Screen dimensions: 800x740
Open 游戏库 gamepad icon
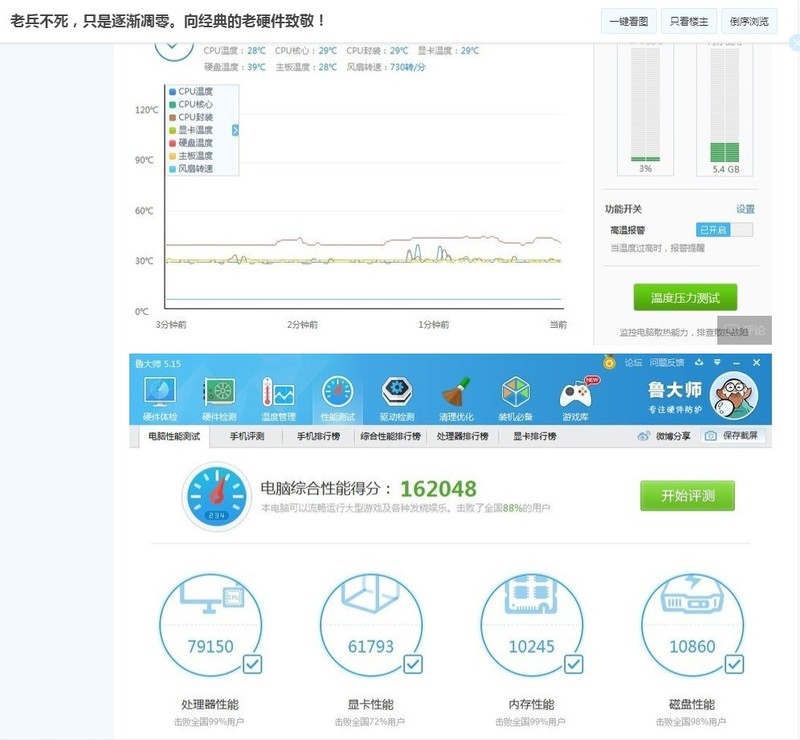(x=577, y=393)
